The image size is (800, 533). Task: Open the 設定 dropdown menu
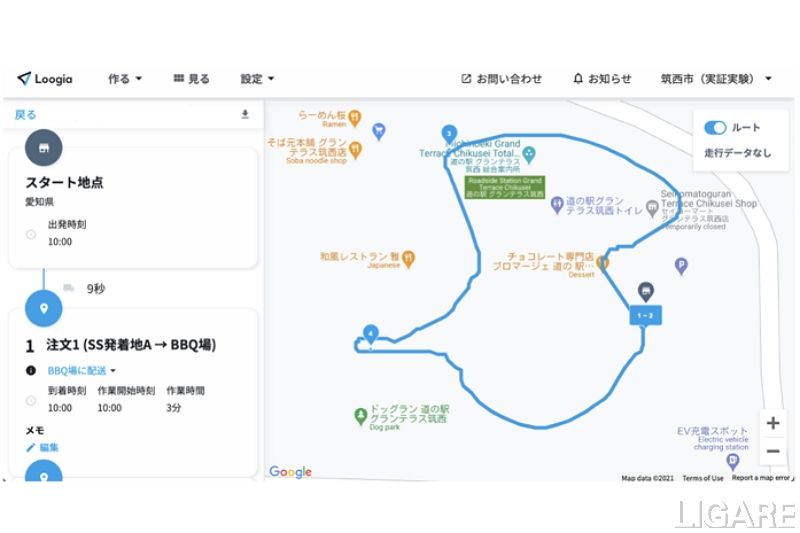(257, 79)
